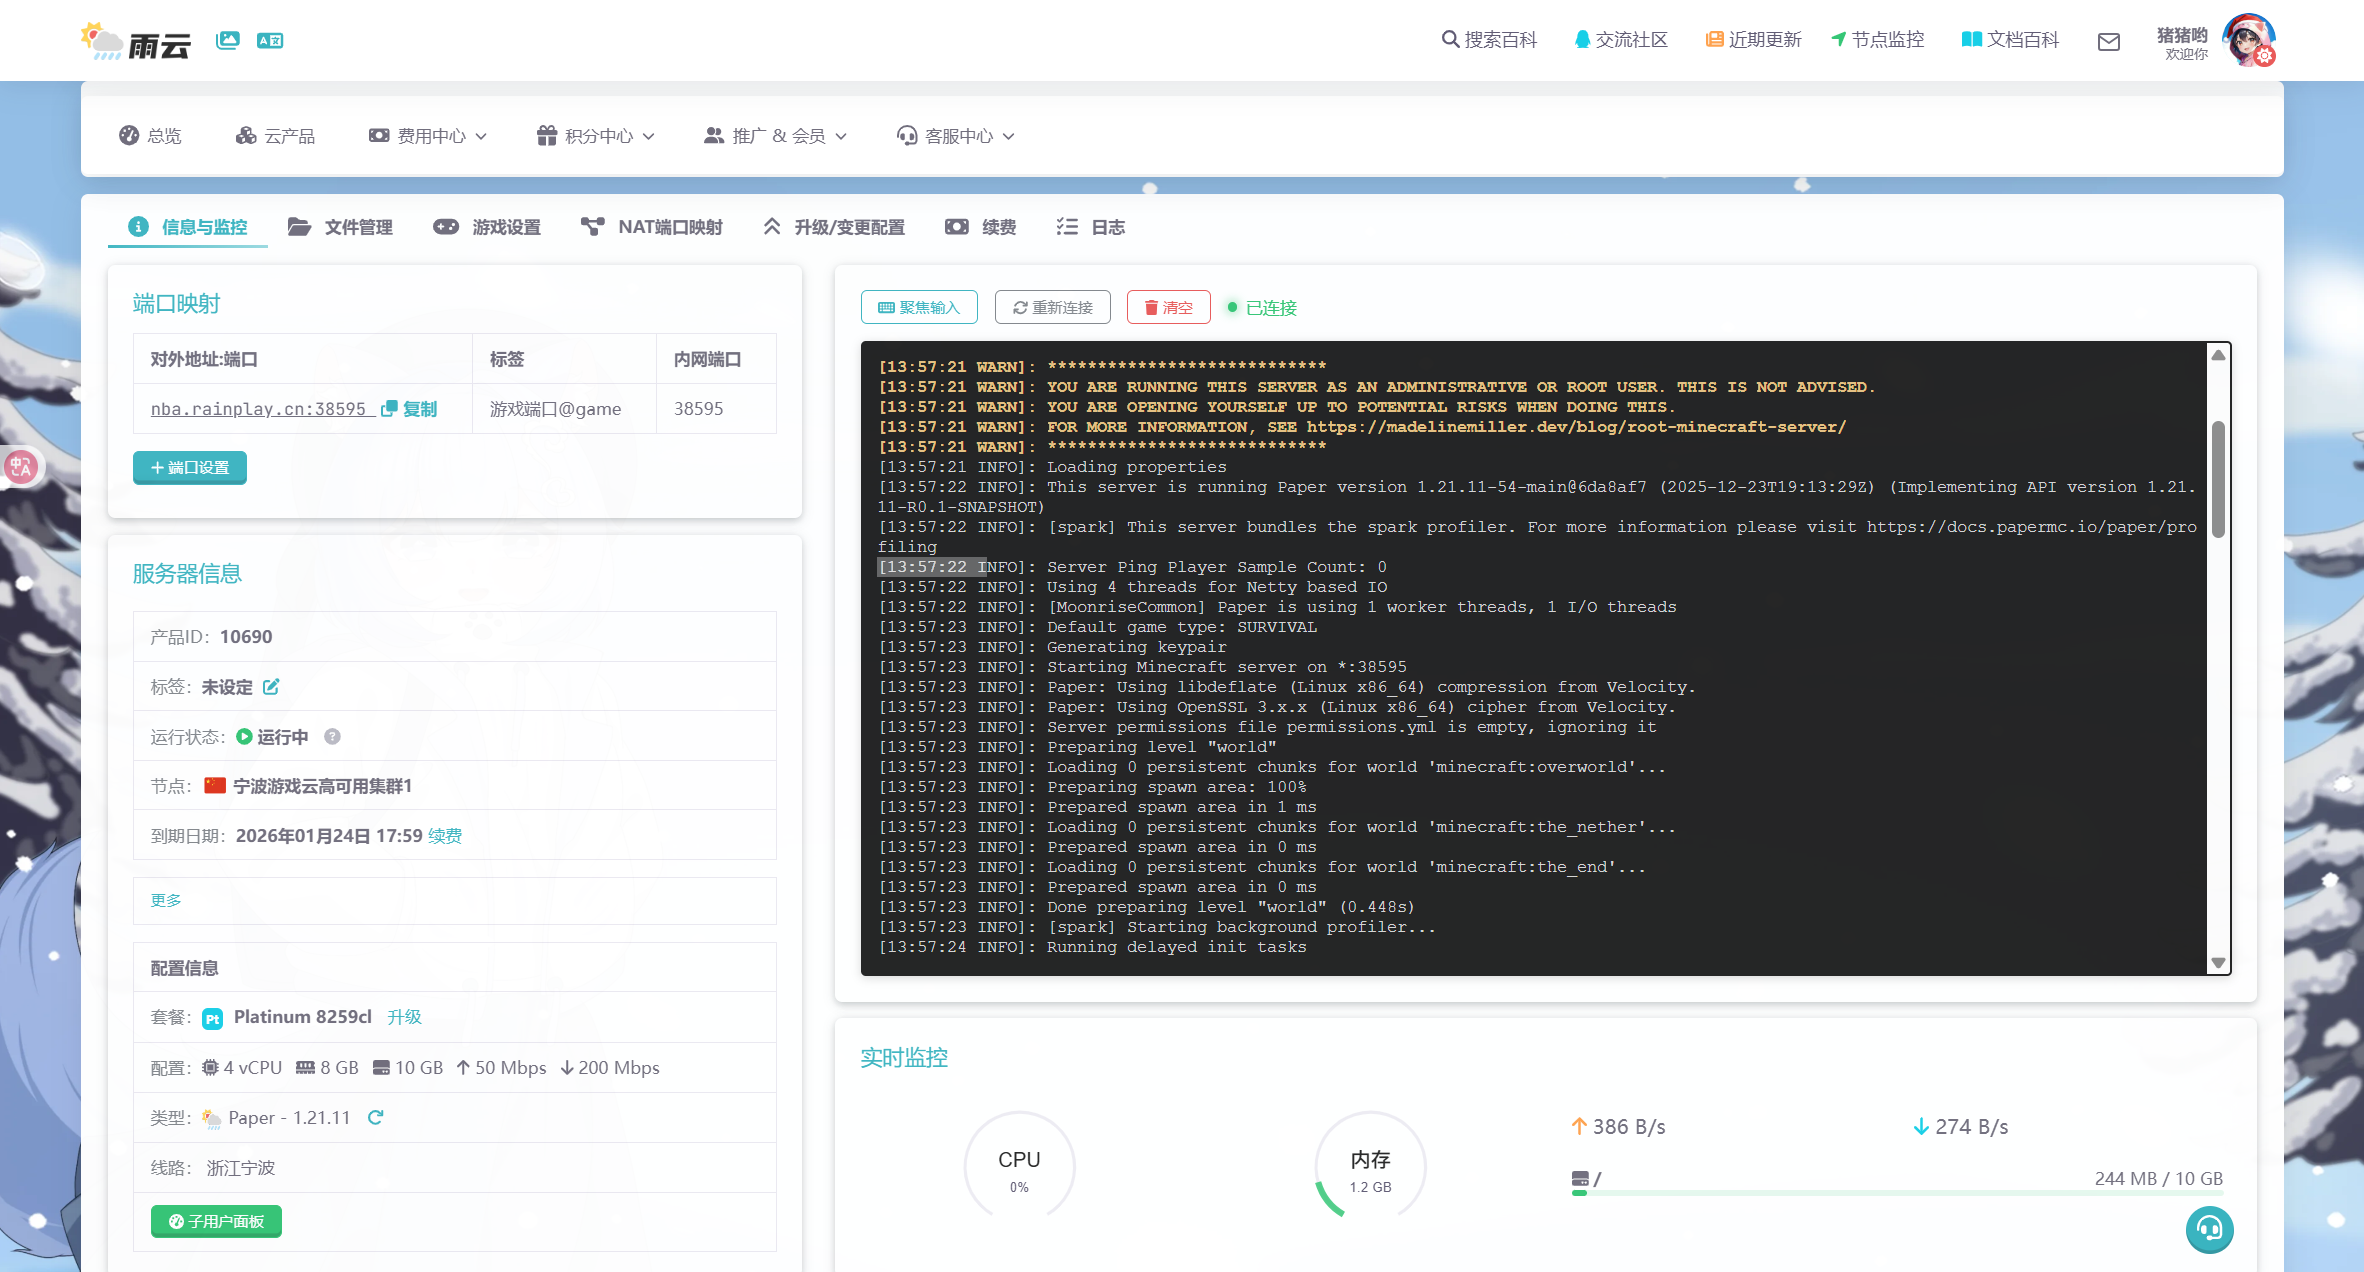
Task: Expand the 更多 server info section
Action: click(x=166, y=900)
